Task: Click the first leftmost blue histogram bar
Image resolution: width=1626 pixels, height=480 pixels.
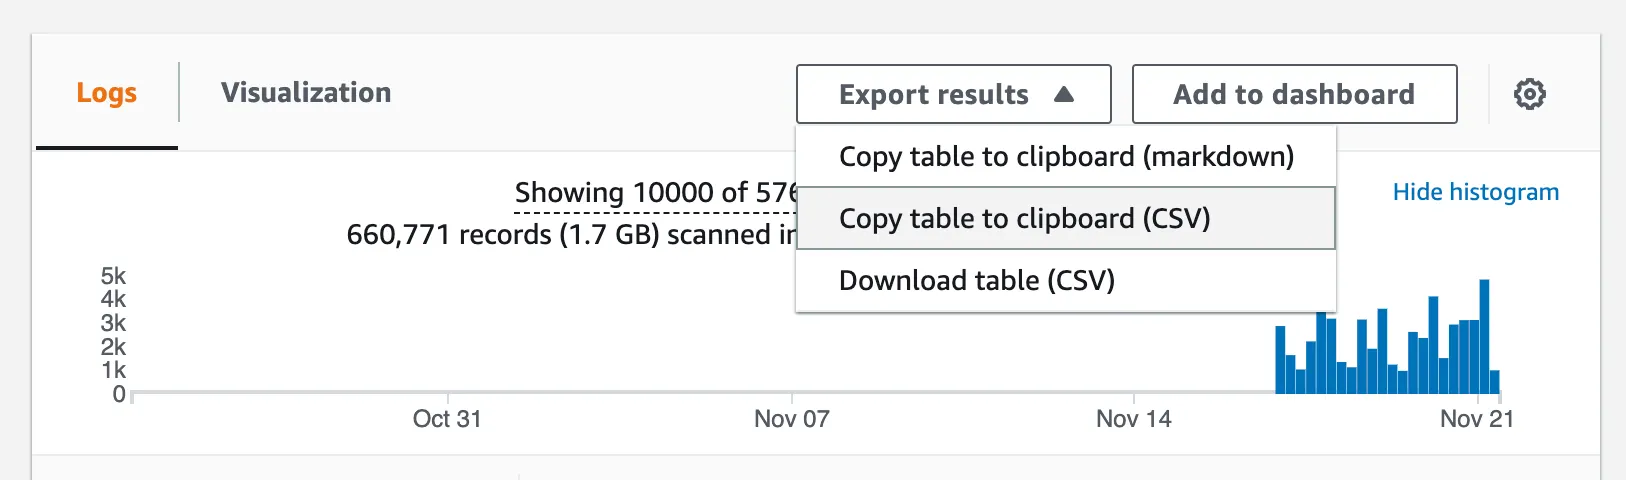Action: (1280, 360)
